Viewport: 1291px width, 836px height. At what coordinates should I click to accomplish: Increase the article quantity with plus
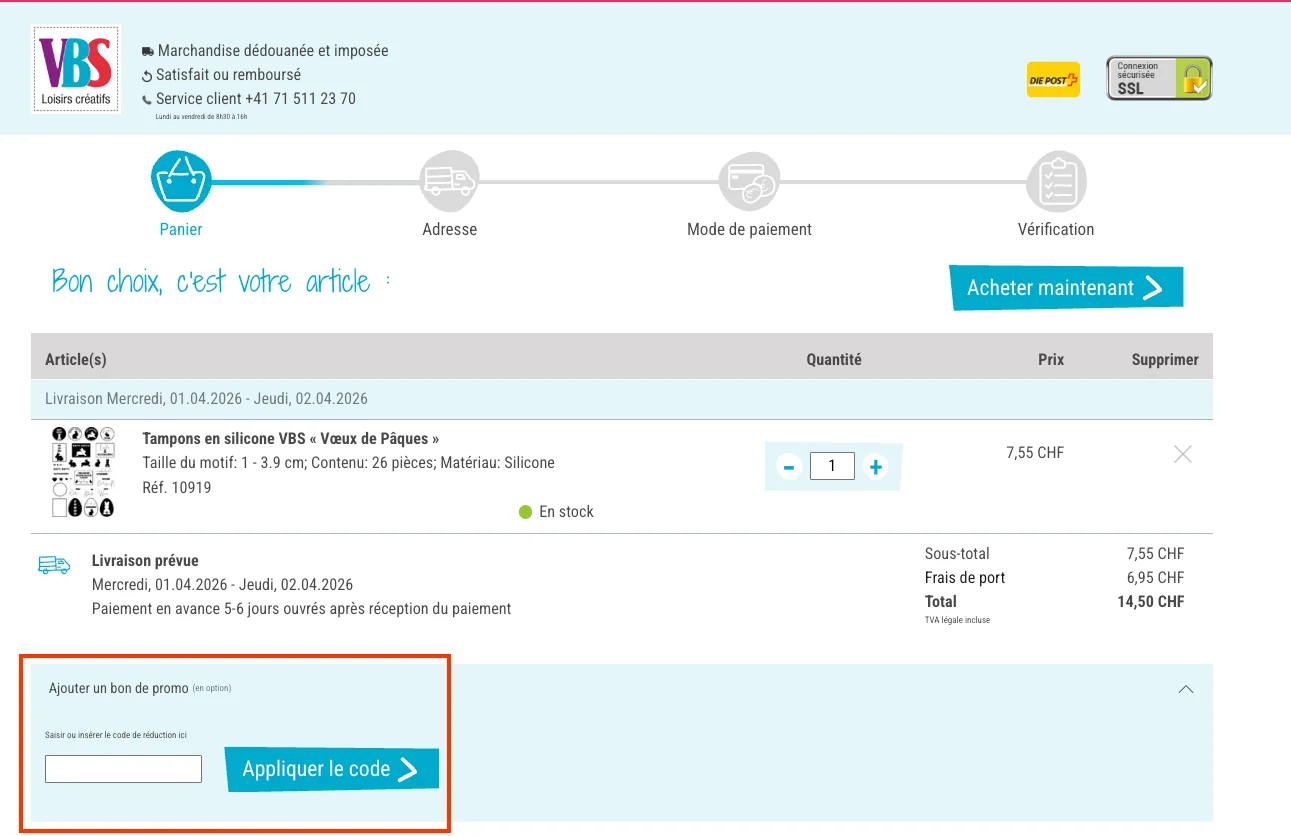875,466
